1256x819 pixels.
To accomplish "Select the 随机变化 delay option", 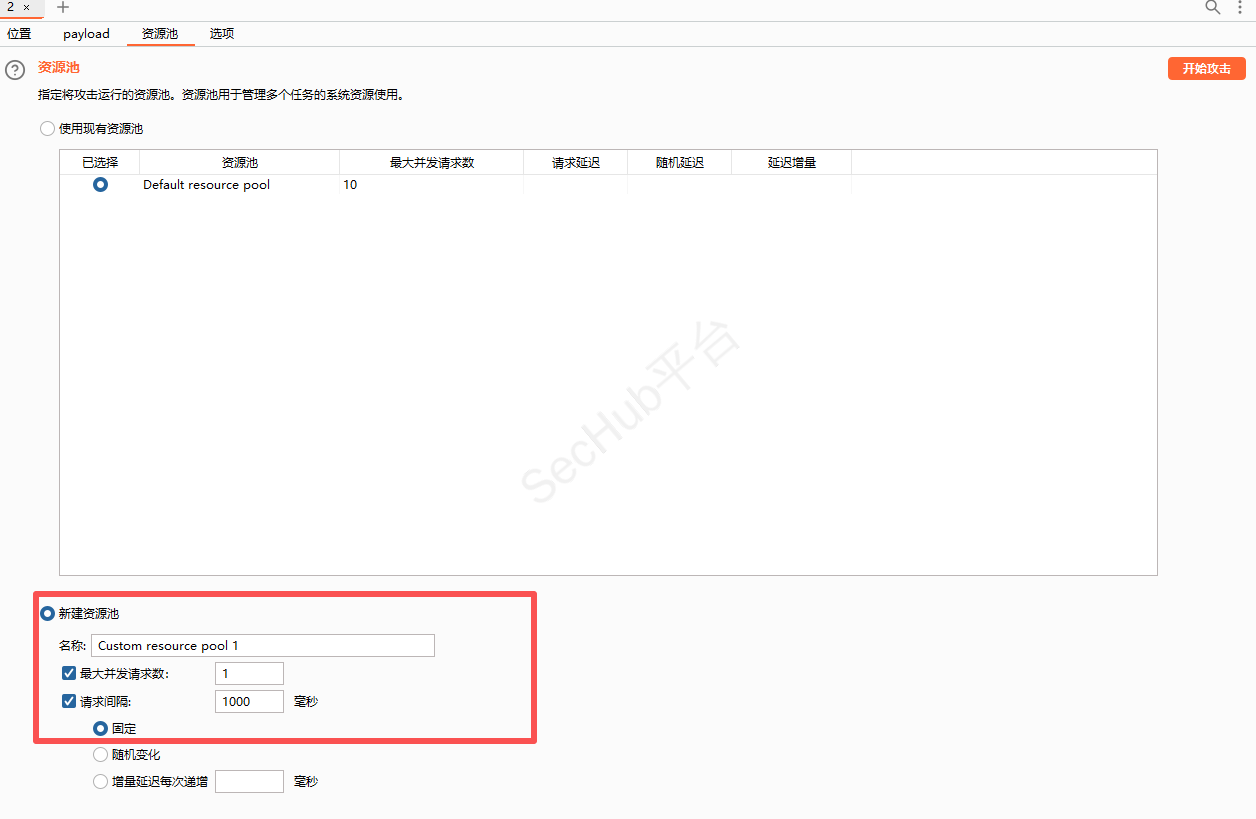I will click(100, 755).
